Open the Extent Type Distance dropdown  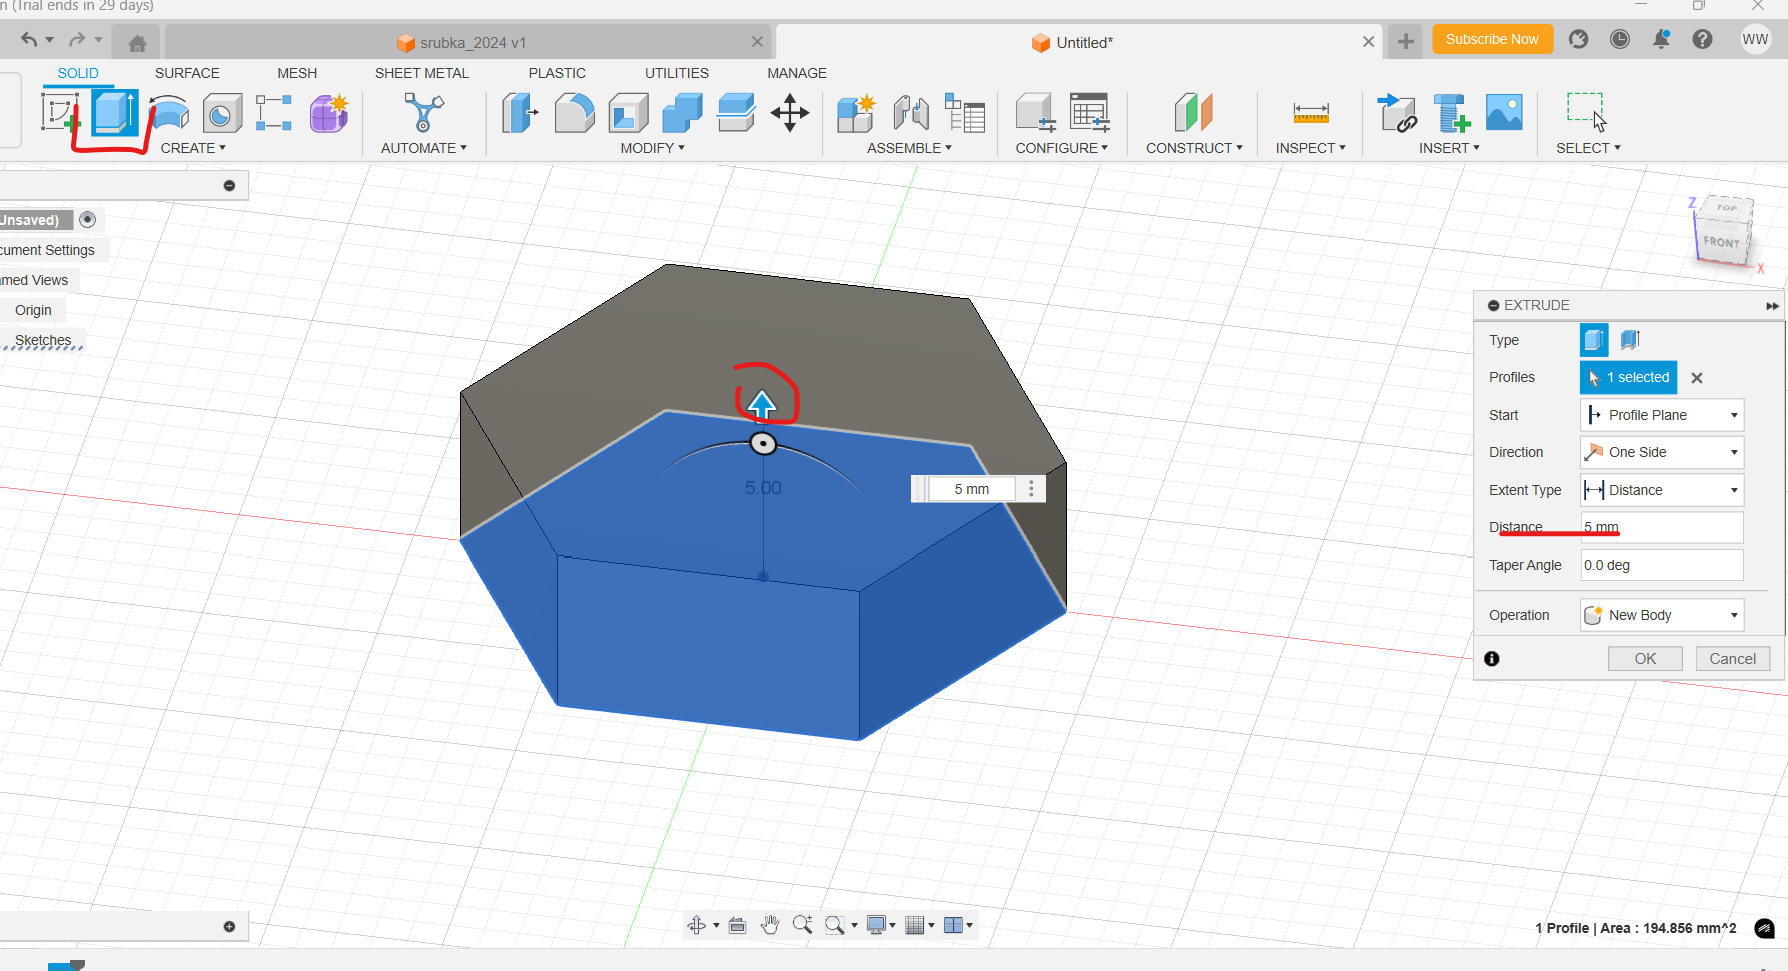point(1662,490)
